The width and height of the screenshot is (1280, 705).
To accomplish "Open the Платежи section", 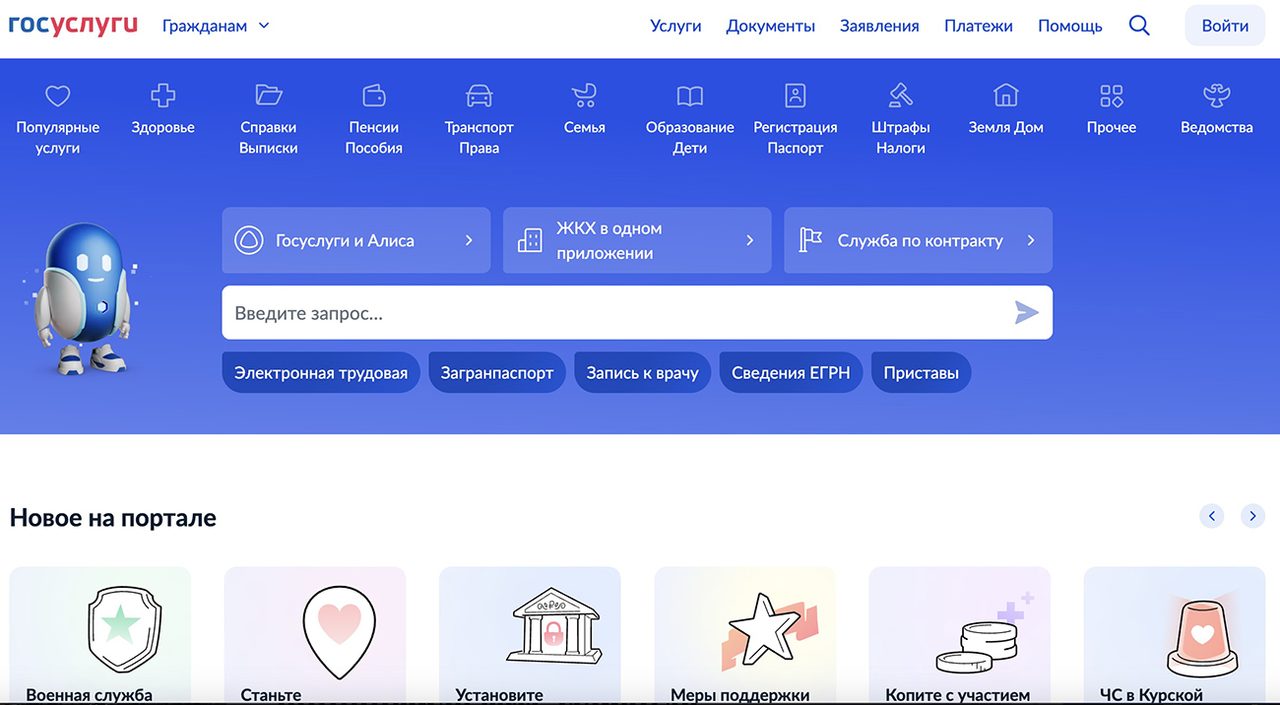I will click(x=979, y=26).
